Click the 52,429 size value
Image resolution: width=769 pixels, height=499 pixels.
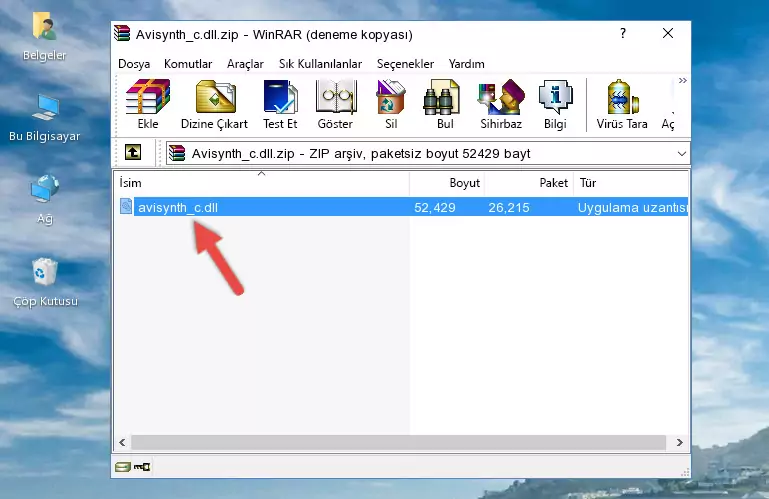(x=435, y=208)
